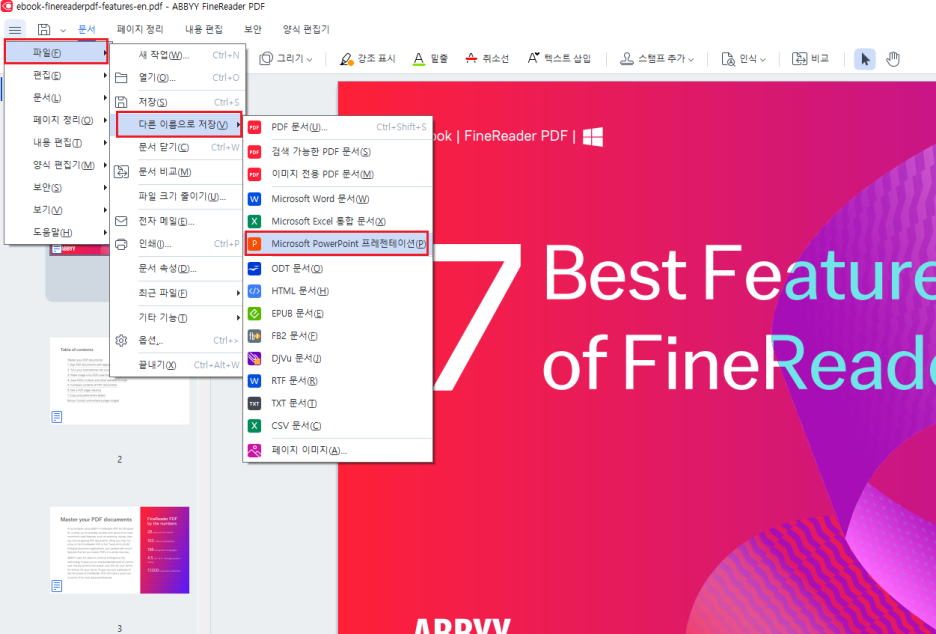Save as RTF 문서(R)
This screenshot has width=936, height=634.
(338, 381)
